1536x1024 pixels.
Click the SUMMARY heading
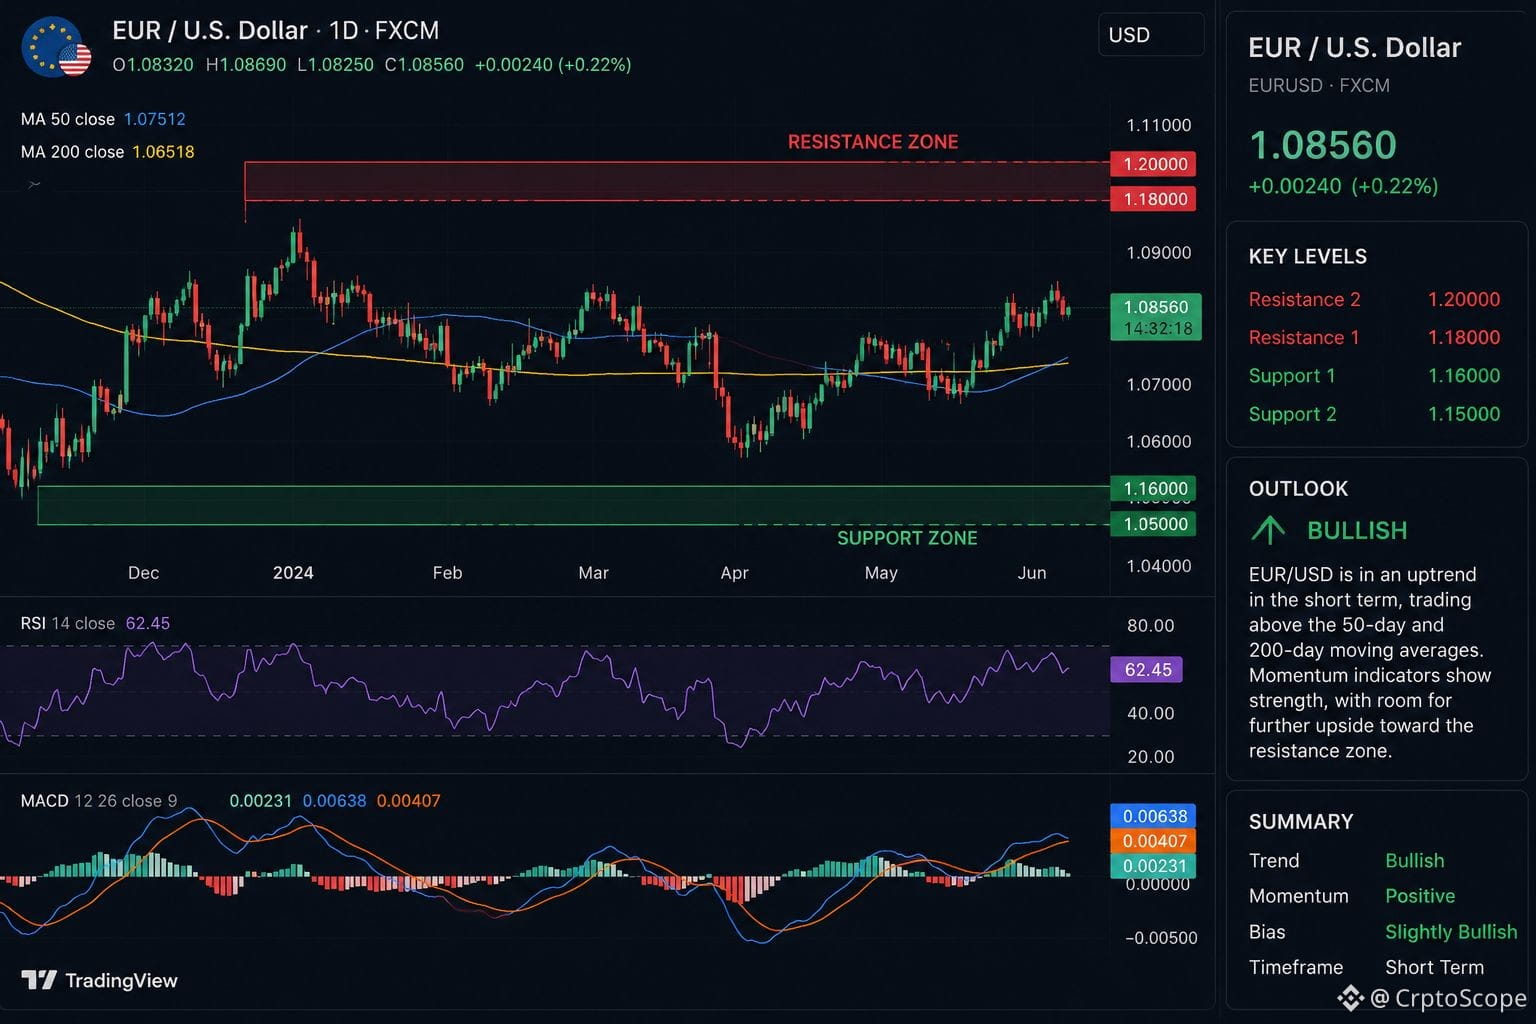pos(1301,822)
